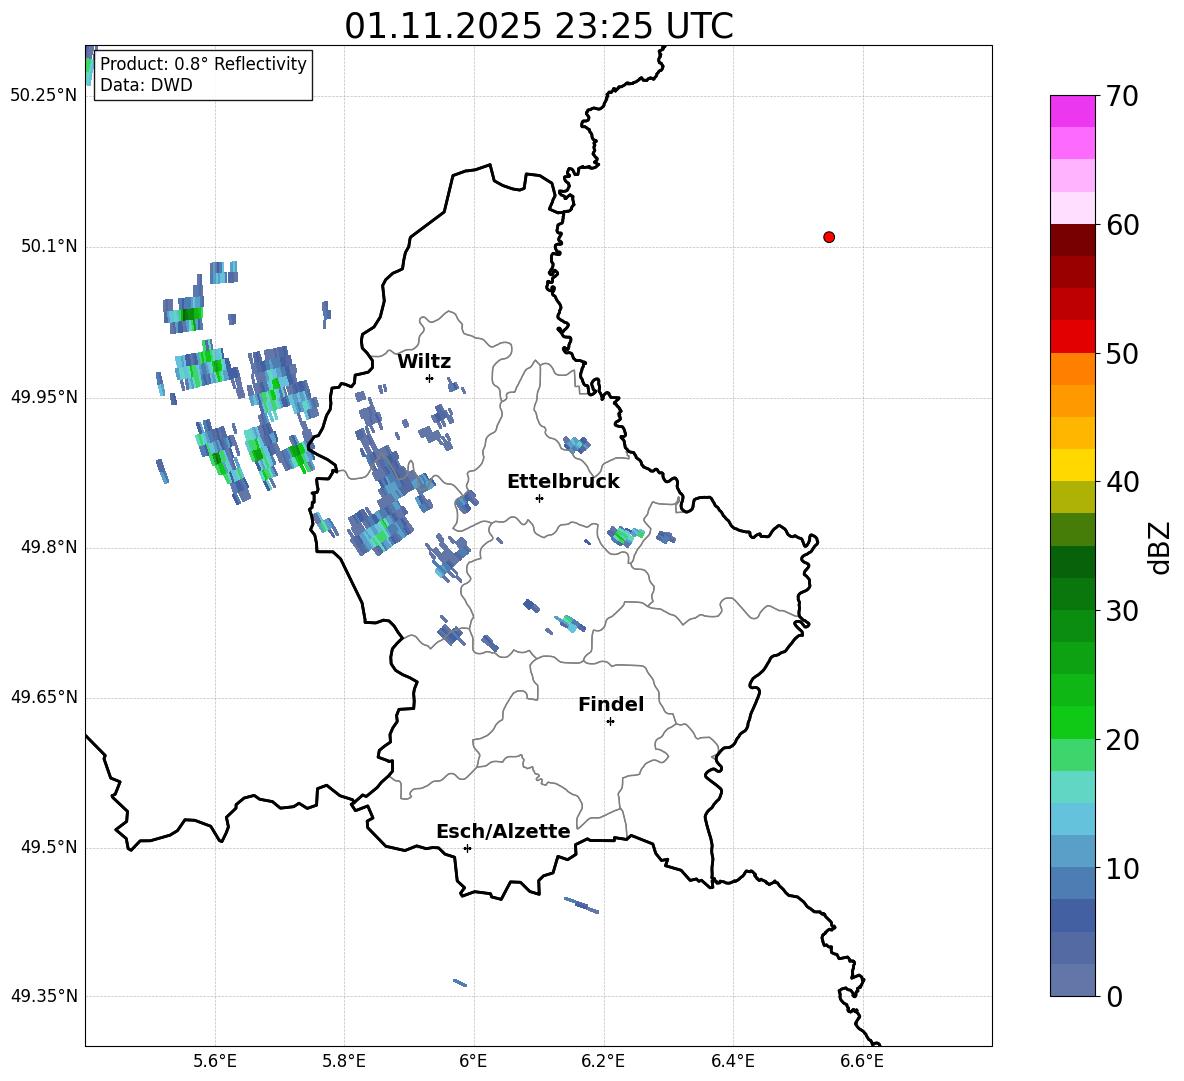
Task: Click the Ettelbruck city label
Action: pos(563,482)
